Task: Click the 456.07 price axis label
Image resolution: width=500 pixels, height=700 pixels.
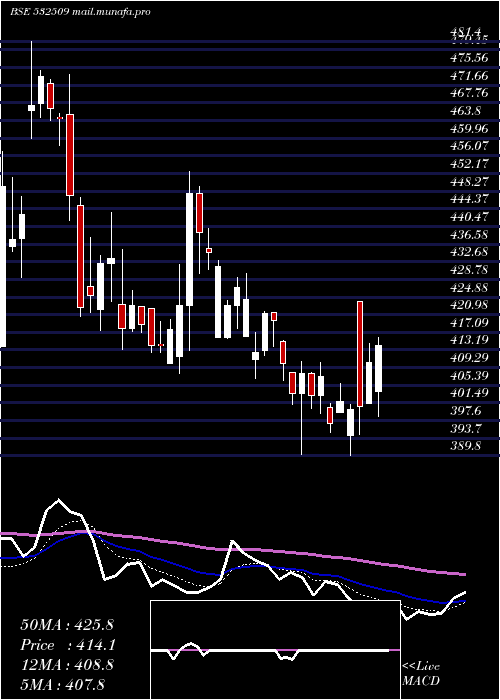Action: pos(469,146)
